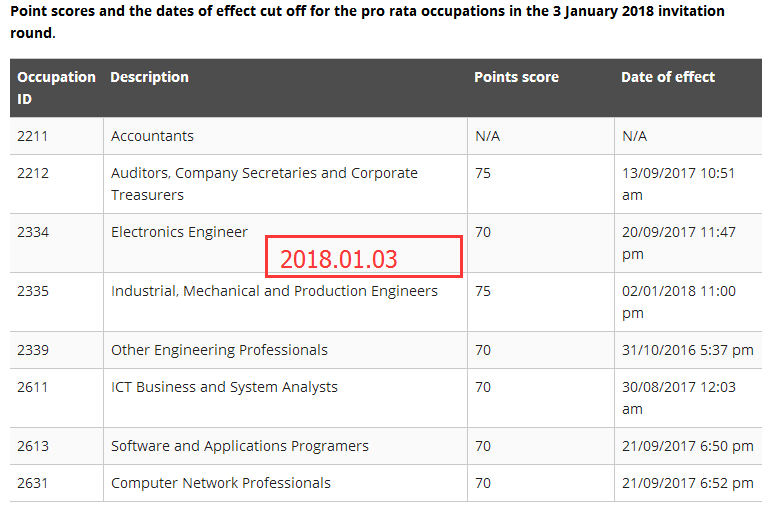777x509 pixels.
Task: Click the Description column header
Action: tap(149, 77)
